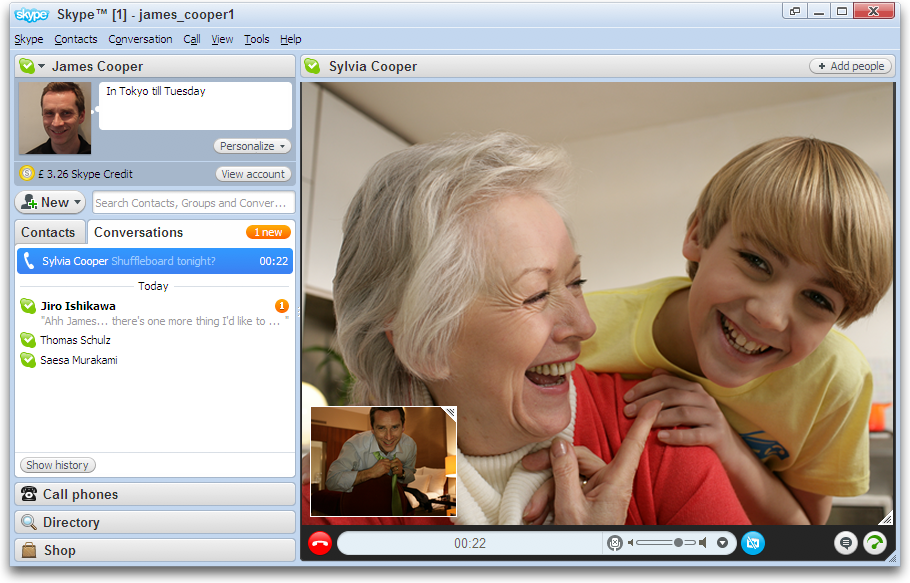Image resolution: width=910 pixels, height=583 pixels.
Task: Toggle the blue video camera button
Action: point(753,543)
